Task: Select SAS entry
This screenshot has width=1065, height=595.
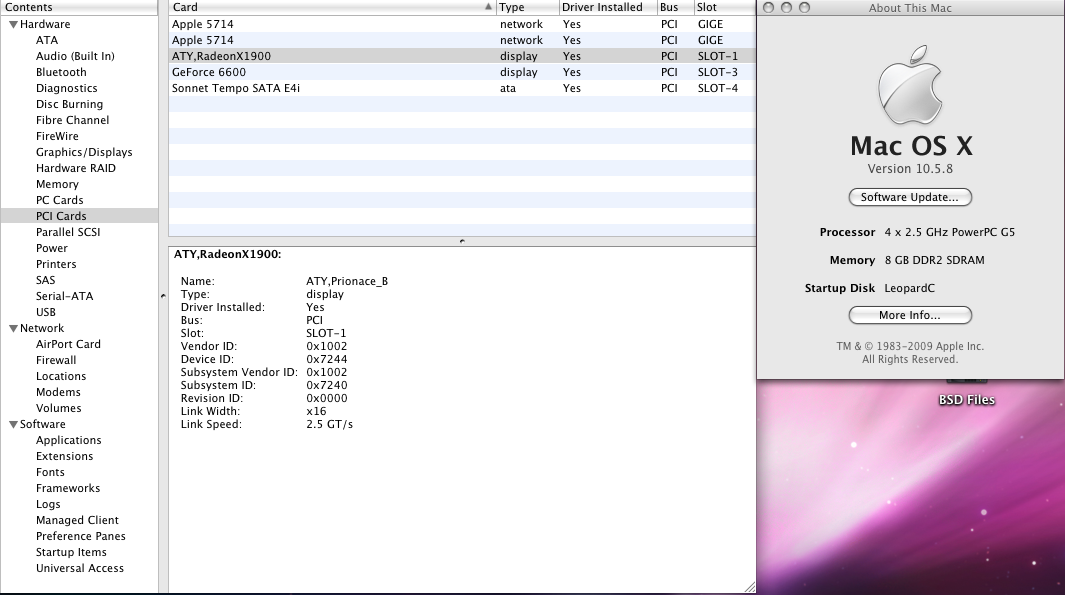Action: tap(46, 280)
